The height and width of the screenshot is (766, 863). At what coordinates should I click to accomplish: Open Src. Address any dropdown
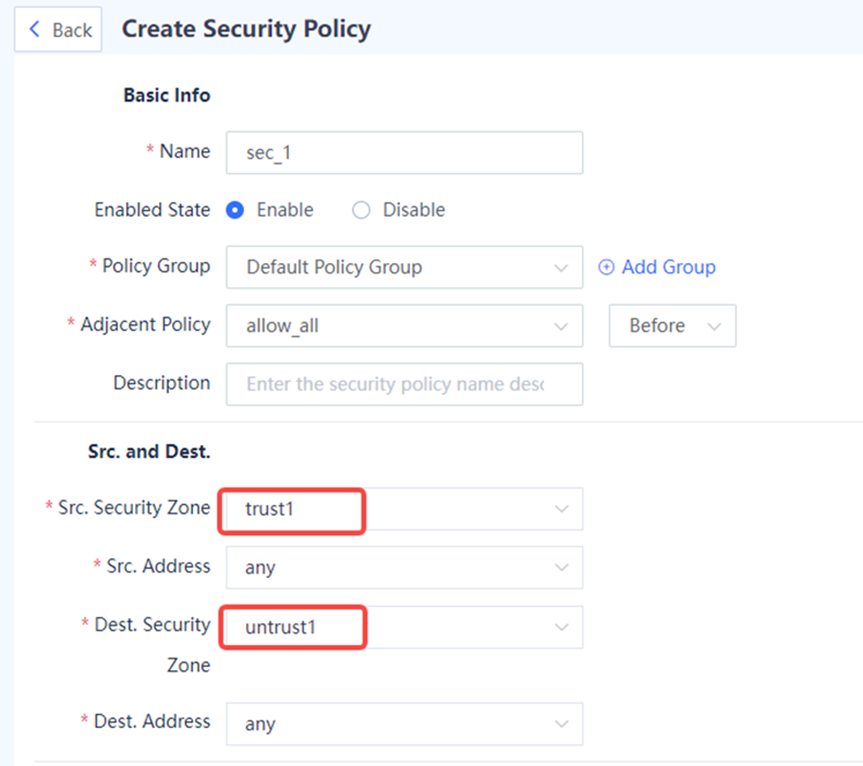point(404,567)
